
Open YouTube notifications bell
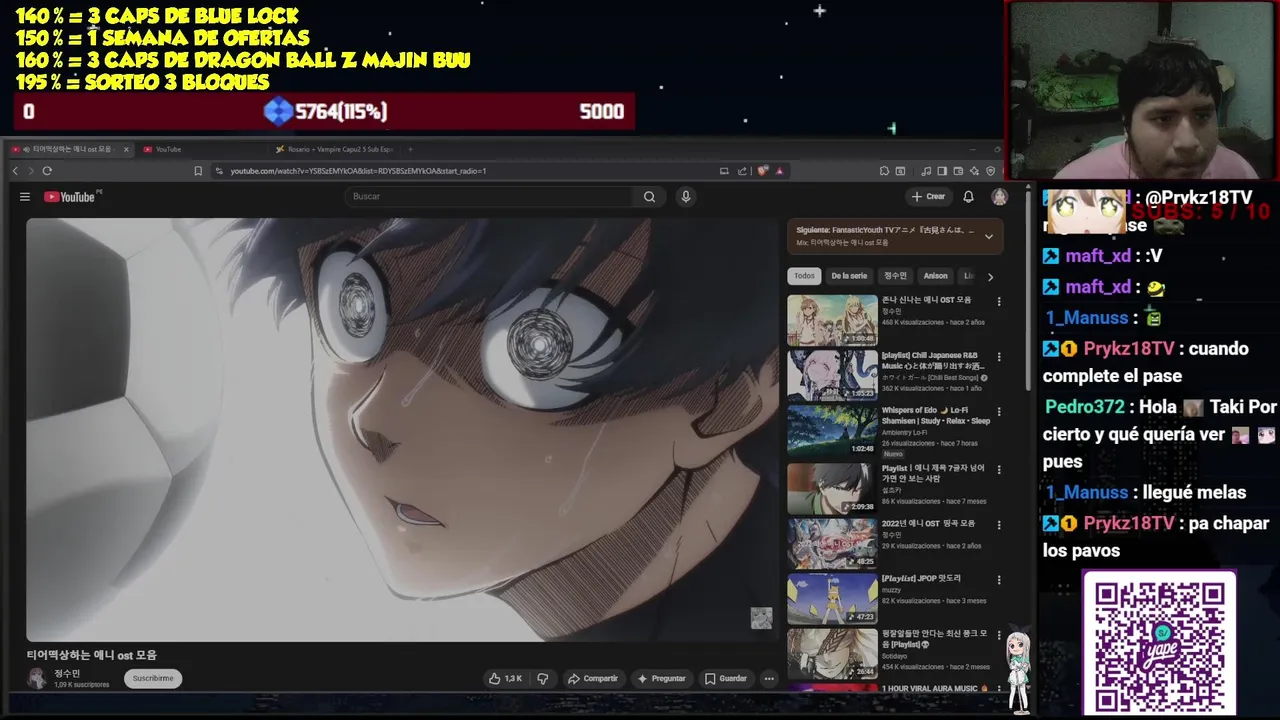point(968,197)
